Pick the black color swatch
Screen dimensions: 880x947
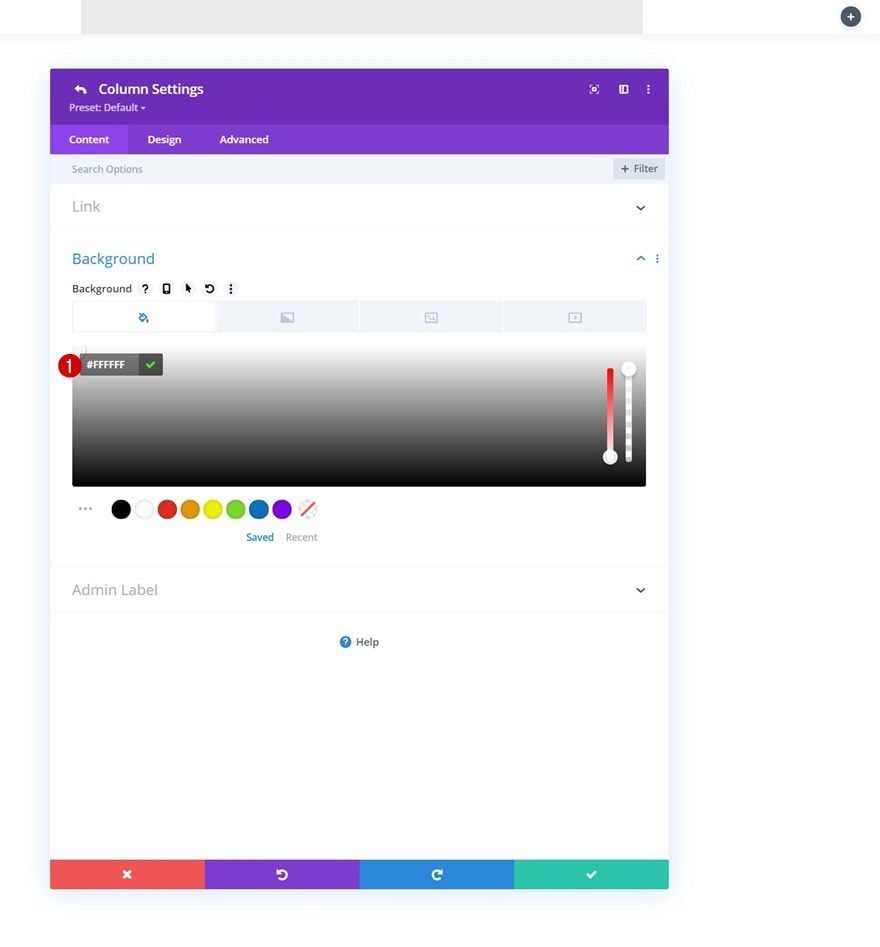pyautogui.click(x=121, y=509)
